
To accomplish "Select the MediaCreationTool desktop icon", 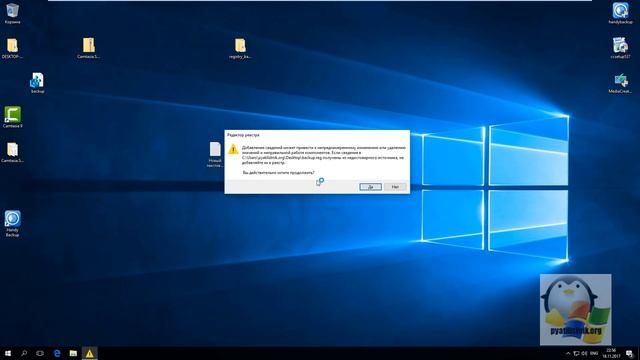I will click(x=620, y=83).
